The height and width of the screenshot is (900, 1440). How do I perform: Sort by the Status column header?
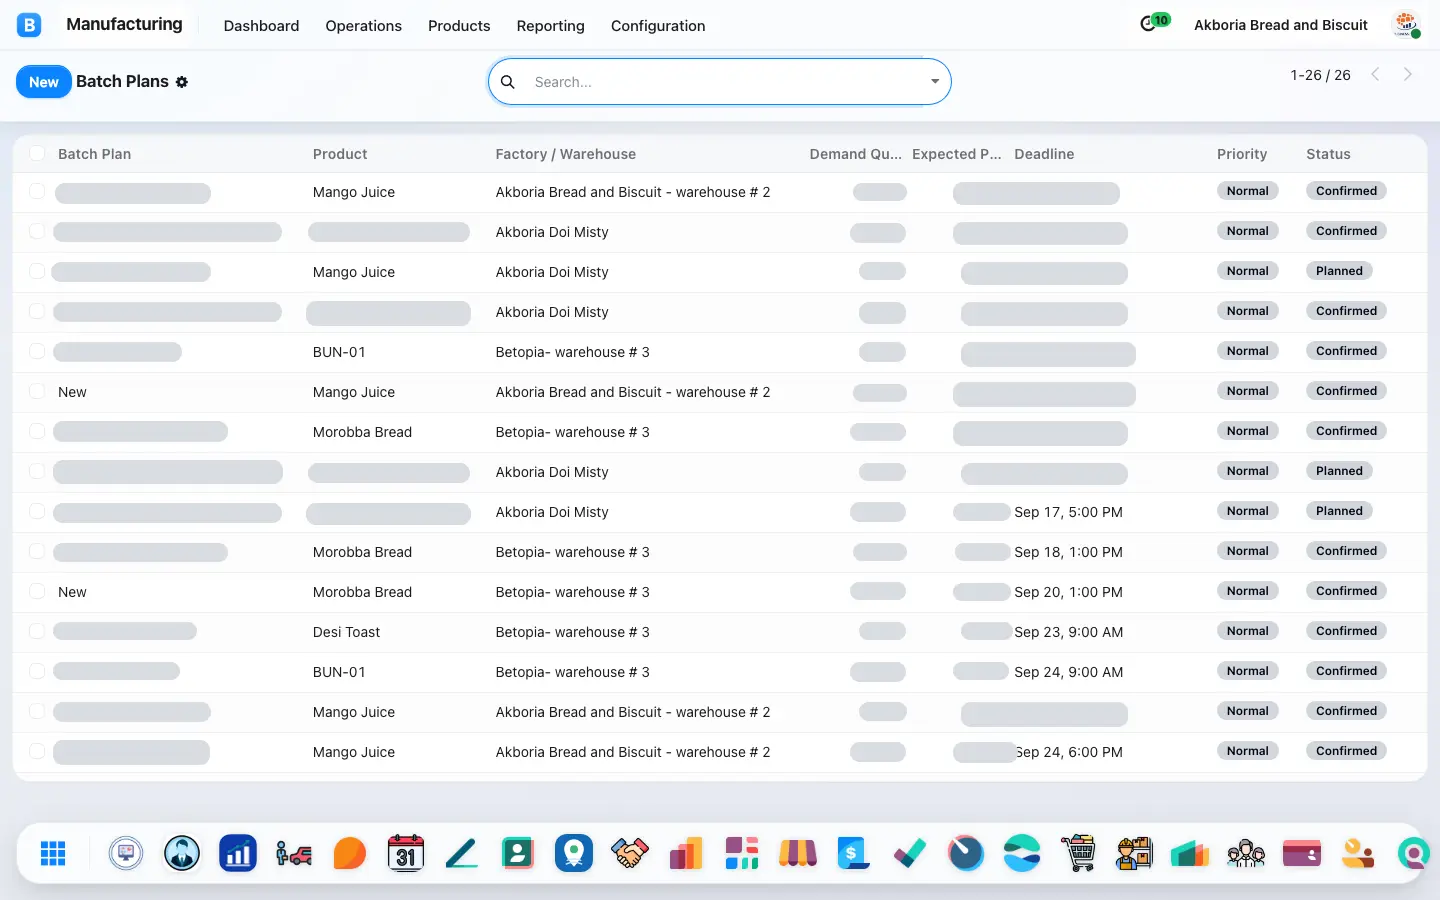tap(1328, 154)
